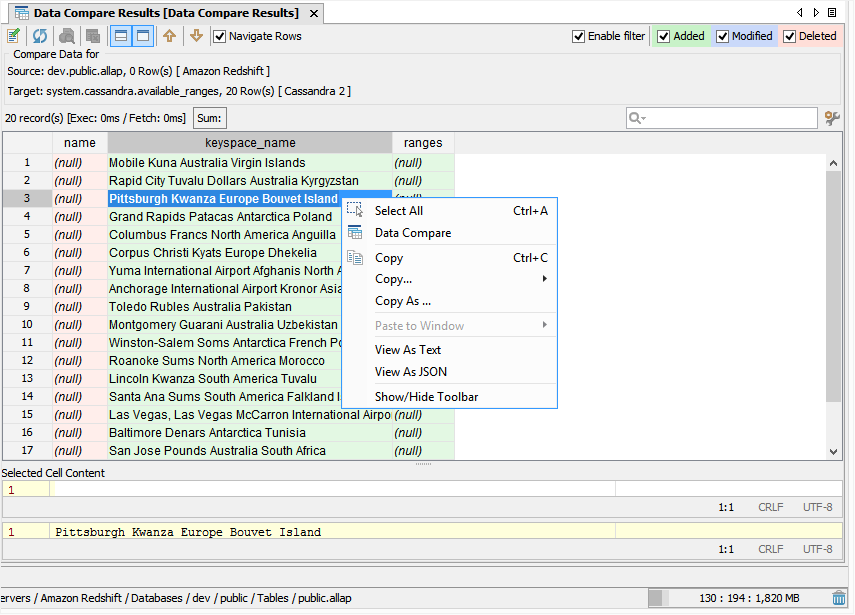Choose Copy from the context menu

[x=449, y=258]
